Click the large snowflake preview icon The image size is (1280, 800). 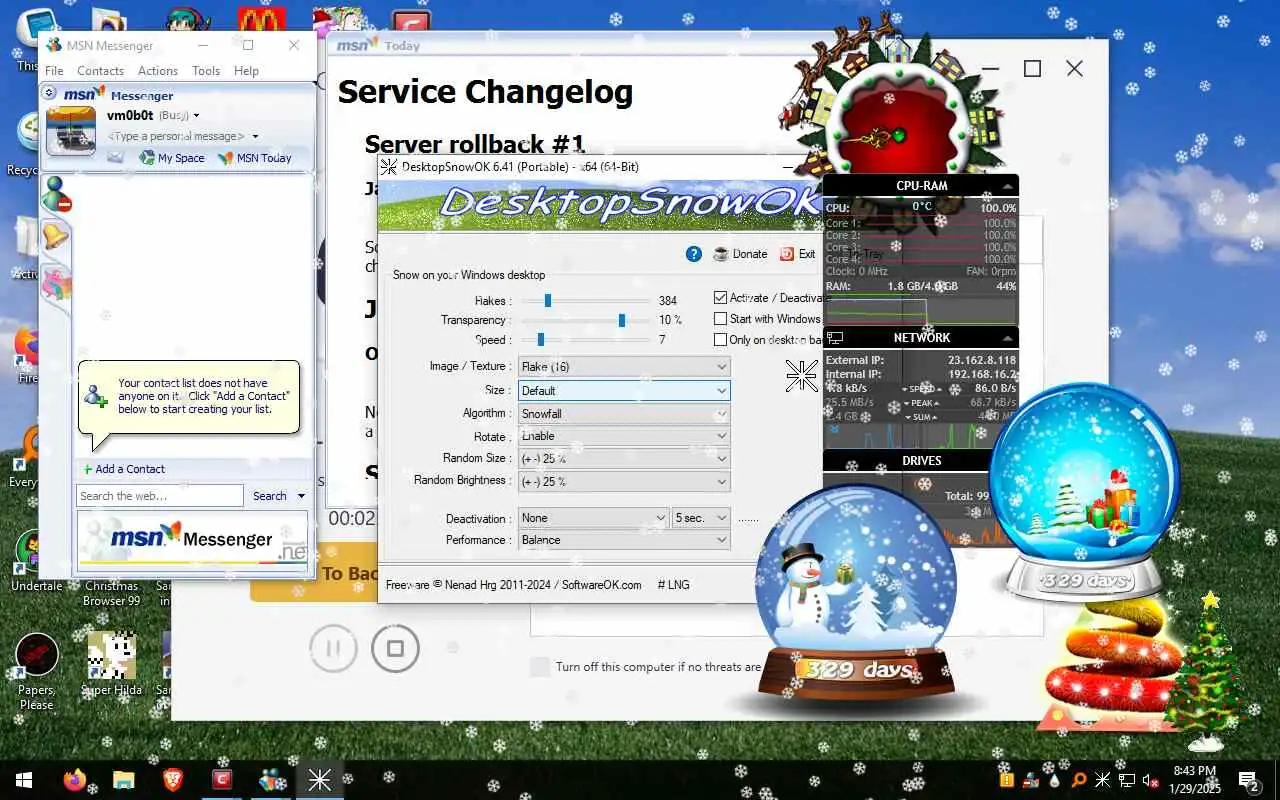(801, 375)
